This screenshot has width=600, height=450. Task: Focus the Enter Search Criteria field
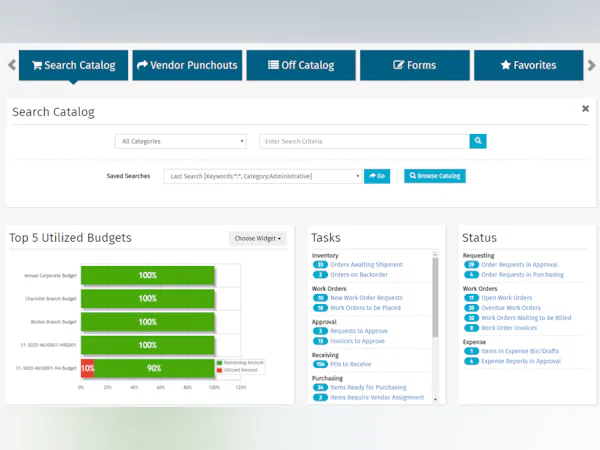(x=364, y=141)
